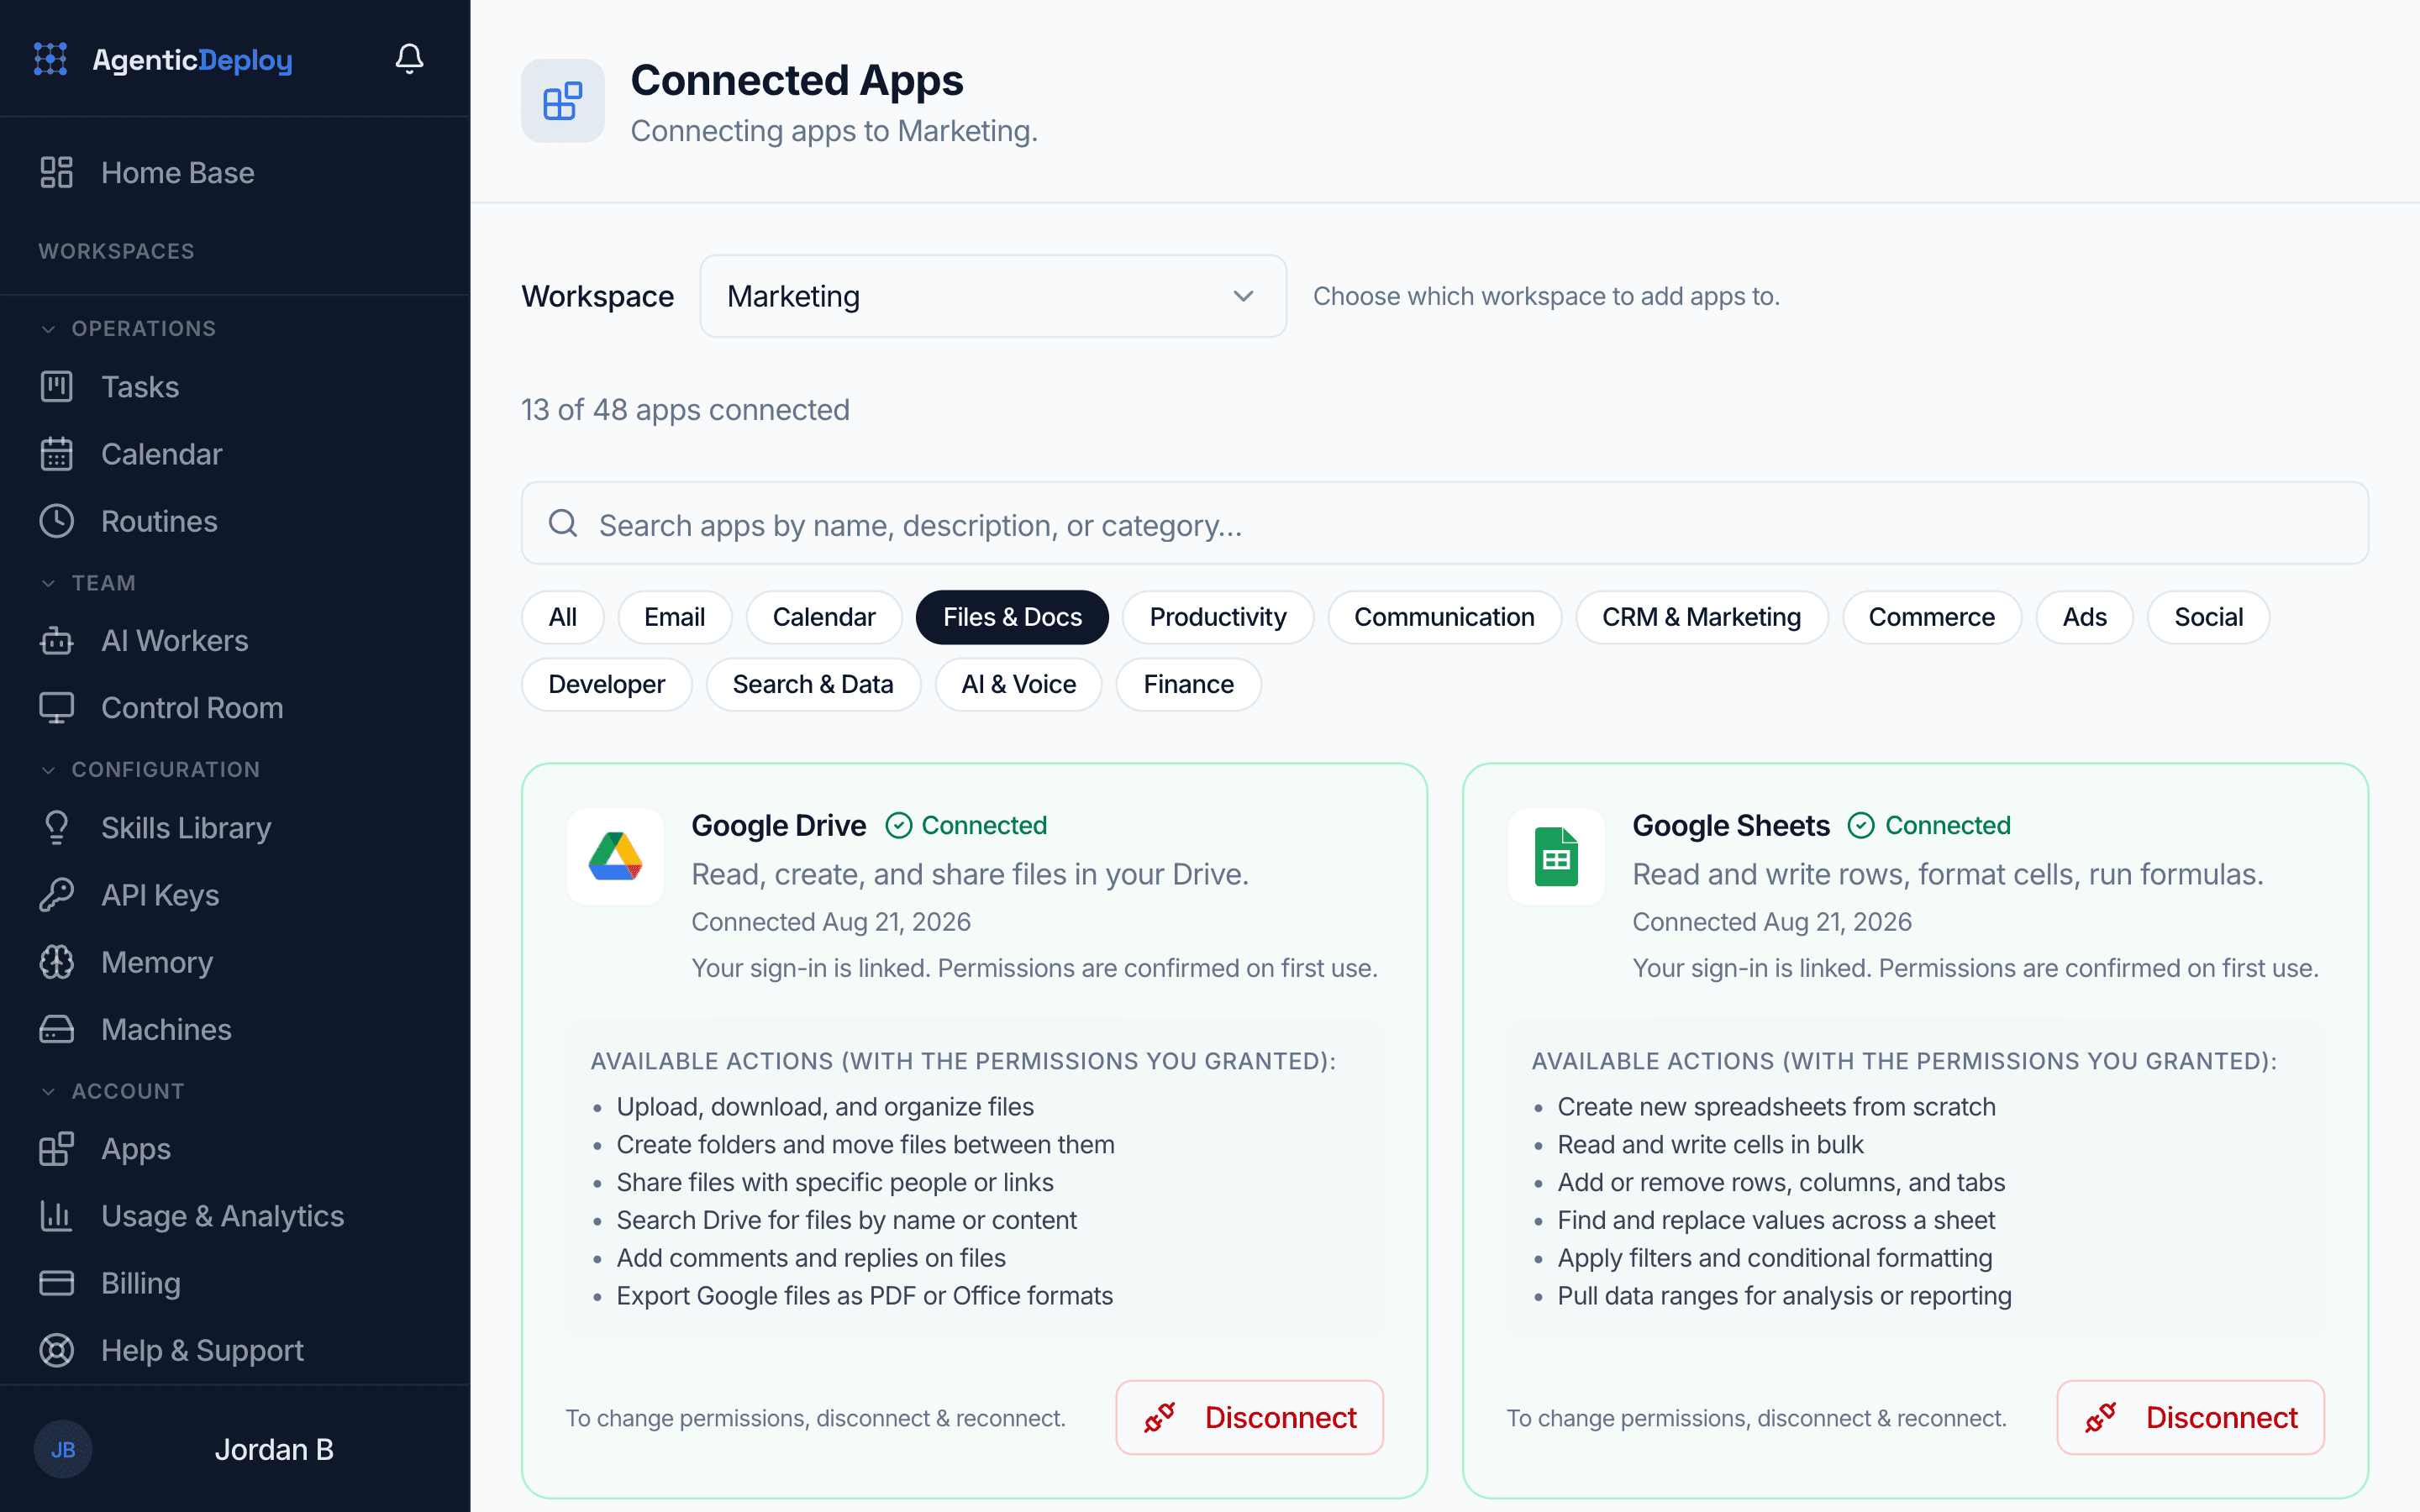Open Memory brain icon
The height and width of the screenshot is (1512, 2420).
(x=57, y=962)
